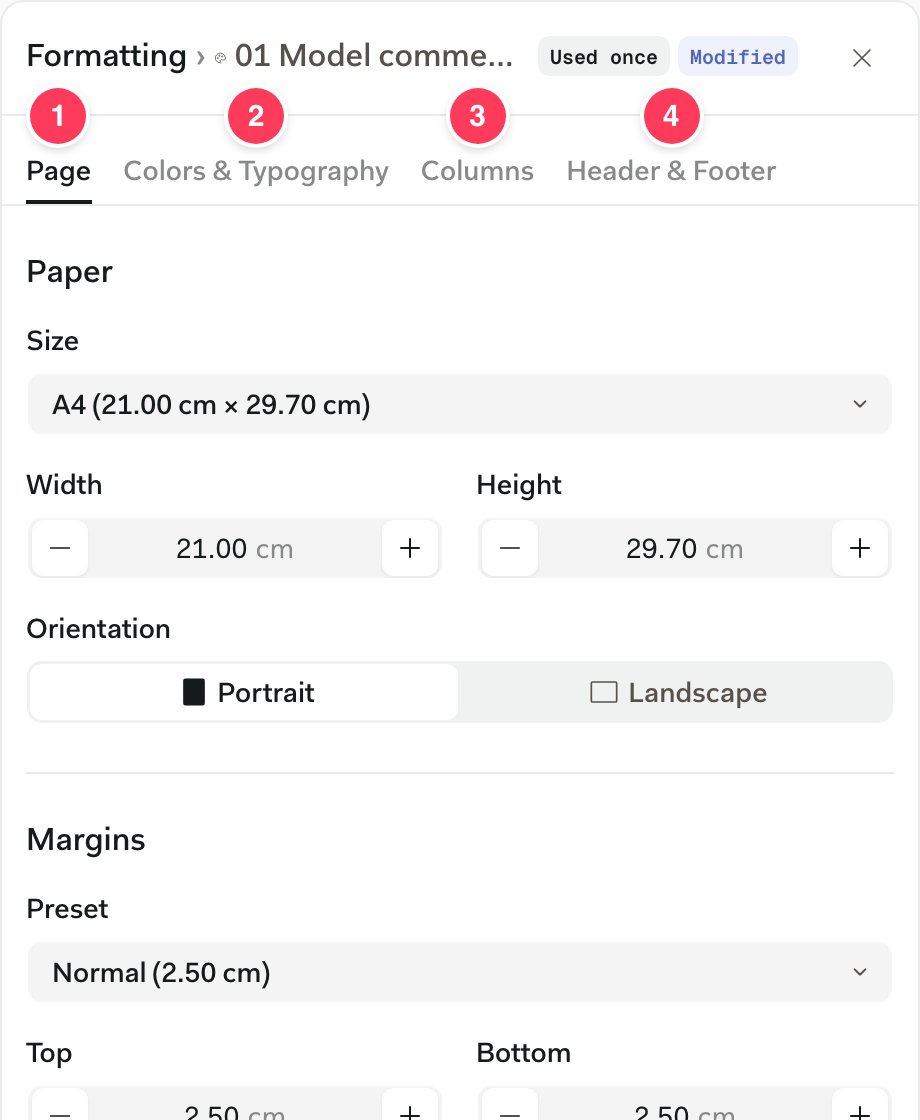
Task: Switch to the Page tab
Action: point(59,171)
